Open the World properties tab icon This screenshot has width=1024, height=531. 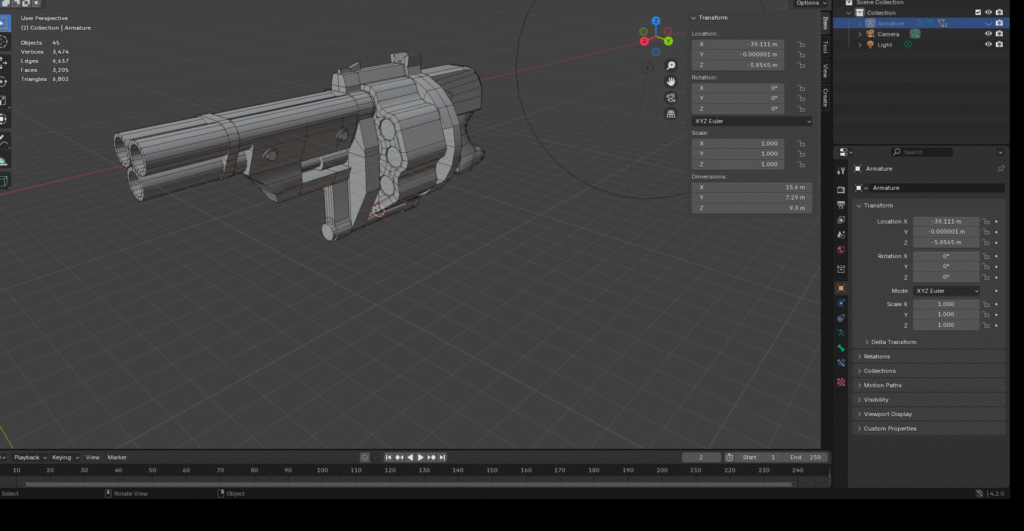click(841, 249)
